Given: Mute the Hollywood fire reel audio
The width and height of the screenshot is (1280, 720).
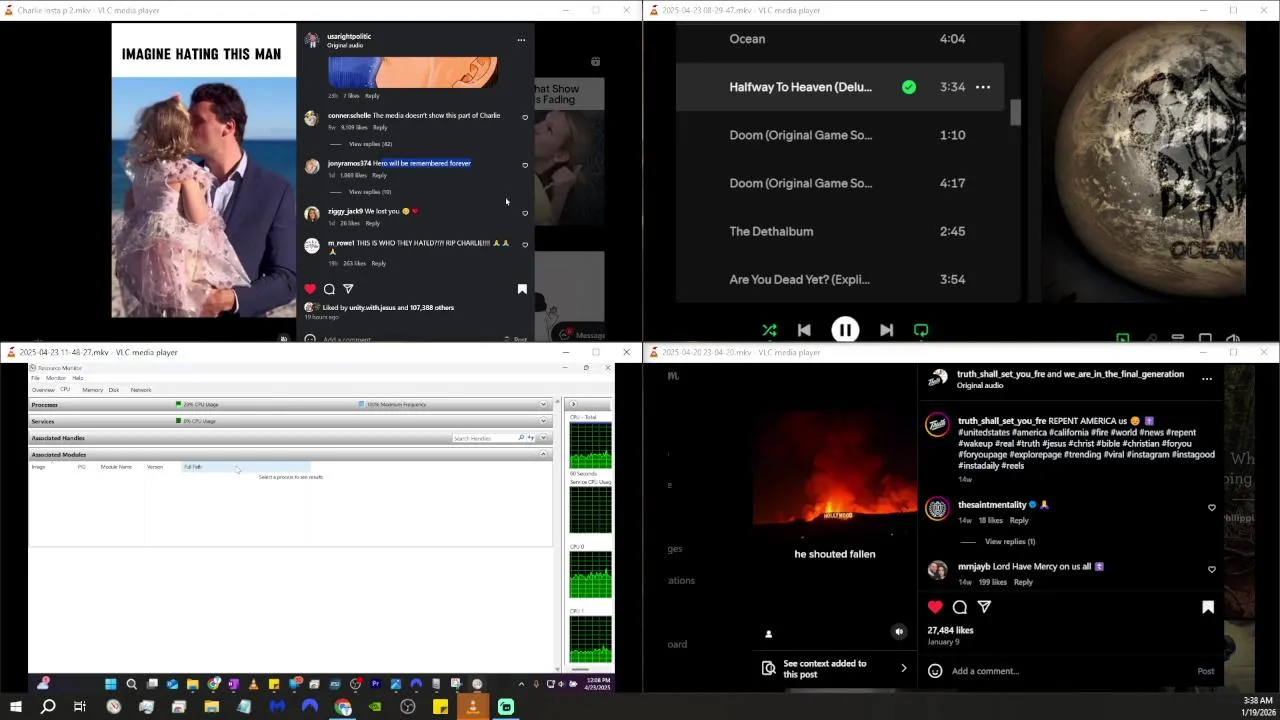Looking at the screenshot, I should click(899, 632).
